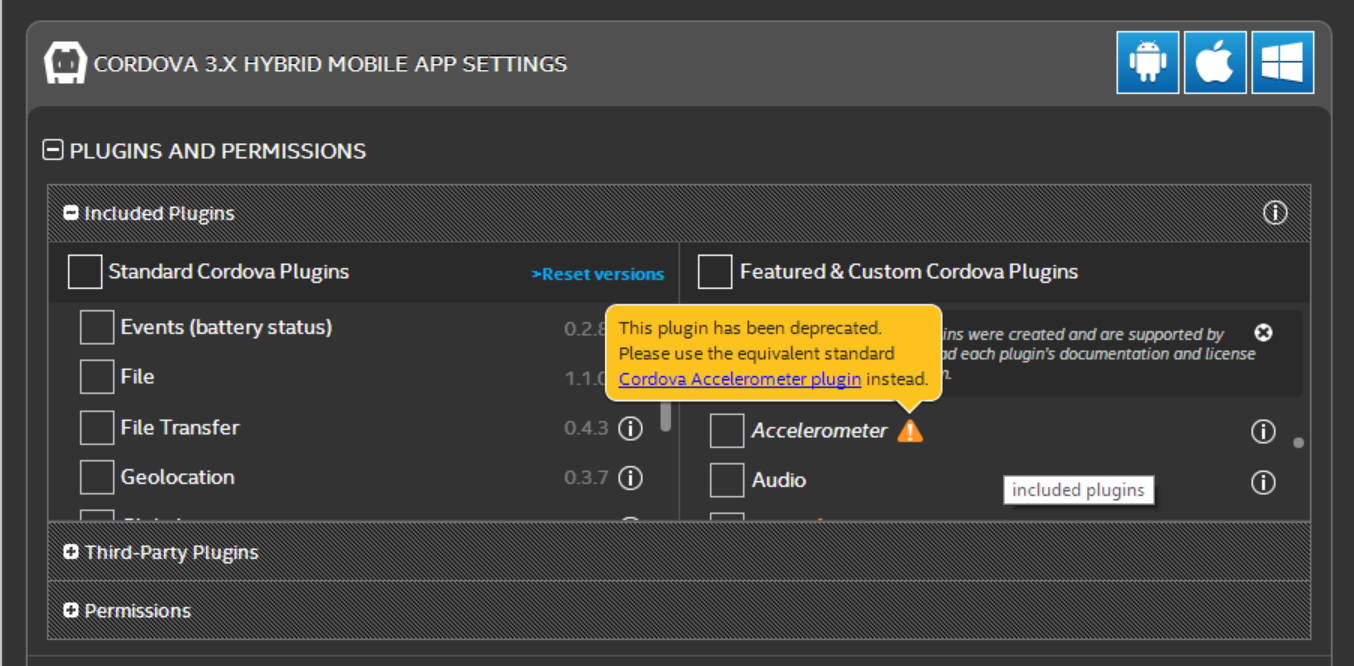Show info for Geolocation plugin
The image size is (1354, 666).
click(630, 478)
